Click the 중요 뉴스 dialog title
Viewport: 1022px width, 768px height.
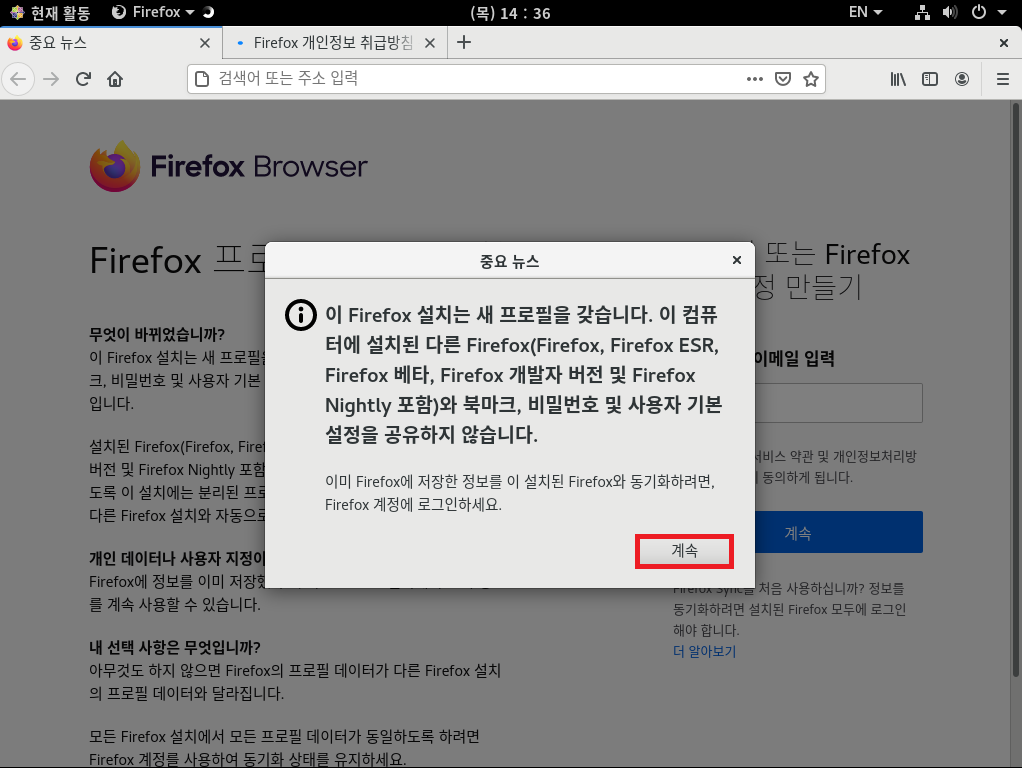click(x=509, y=261)
